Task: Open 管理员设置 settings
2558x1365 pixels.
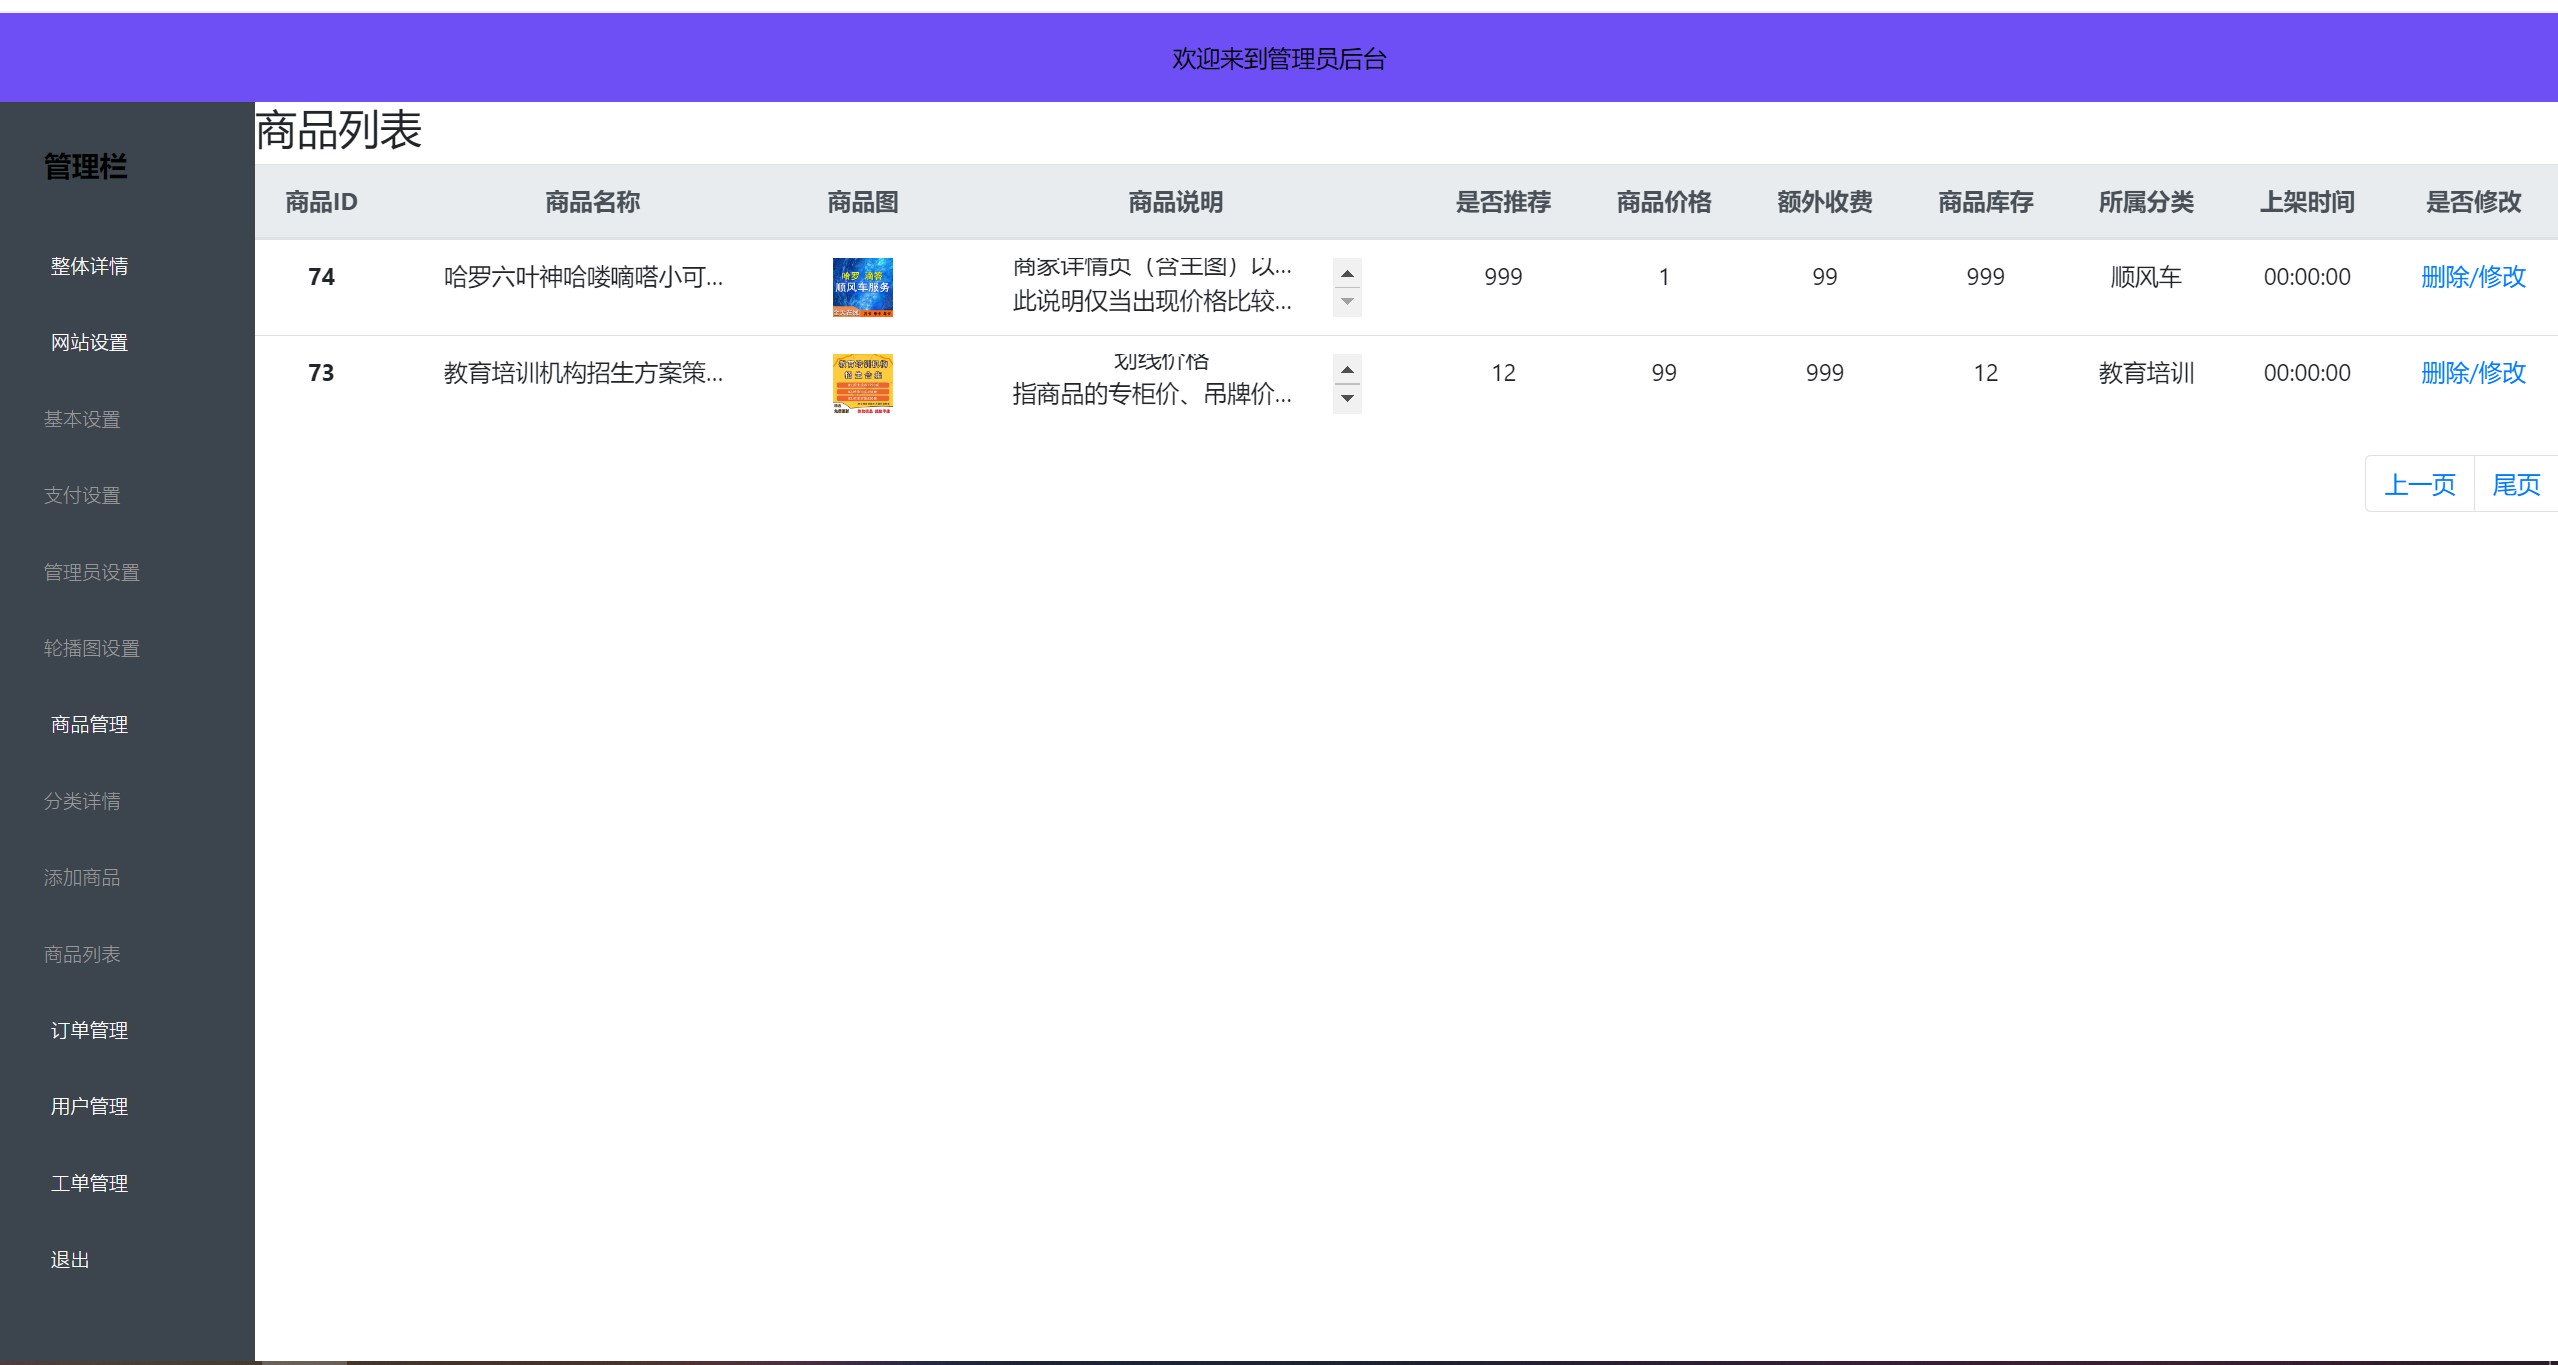Action: point(91,571)
